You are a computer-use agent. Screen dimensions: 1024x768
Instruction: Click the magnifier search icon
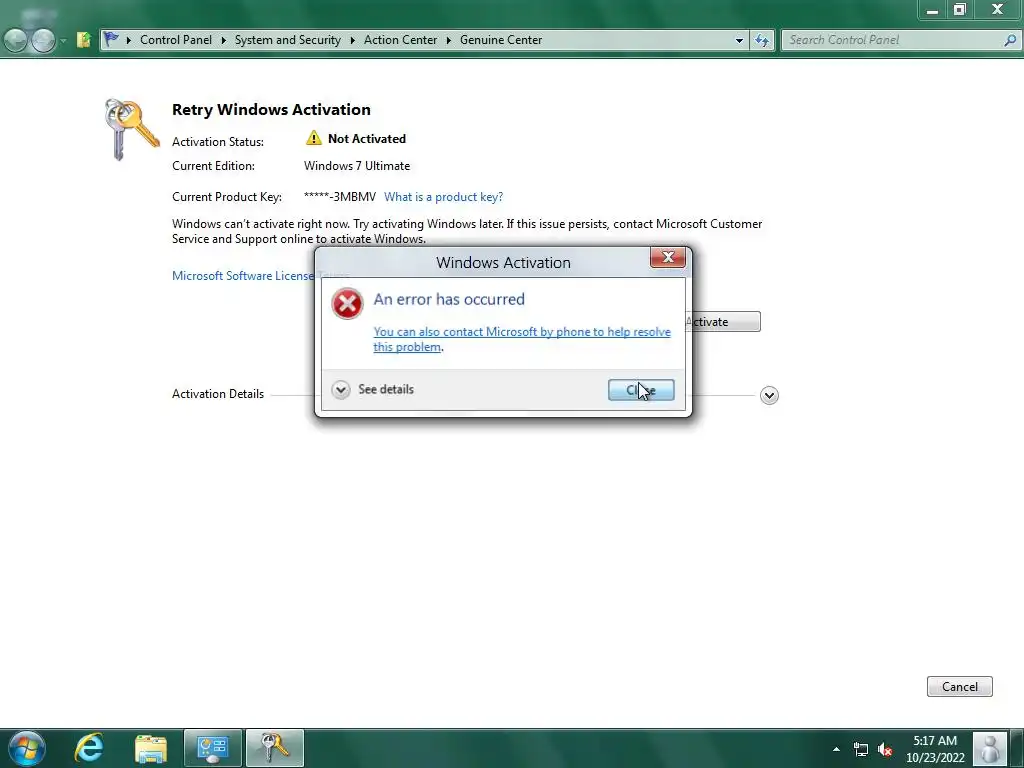click(x=1010, y=40)
